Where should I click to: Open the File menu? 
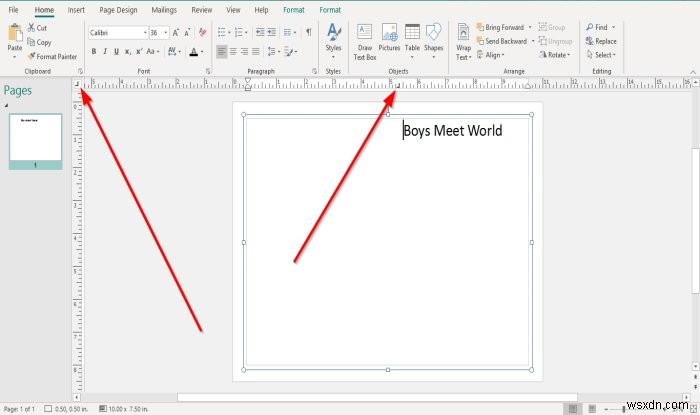click(13, 10)
